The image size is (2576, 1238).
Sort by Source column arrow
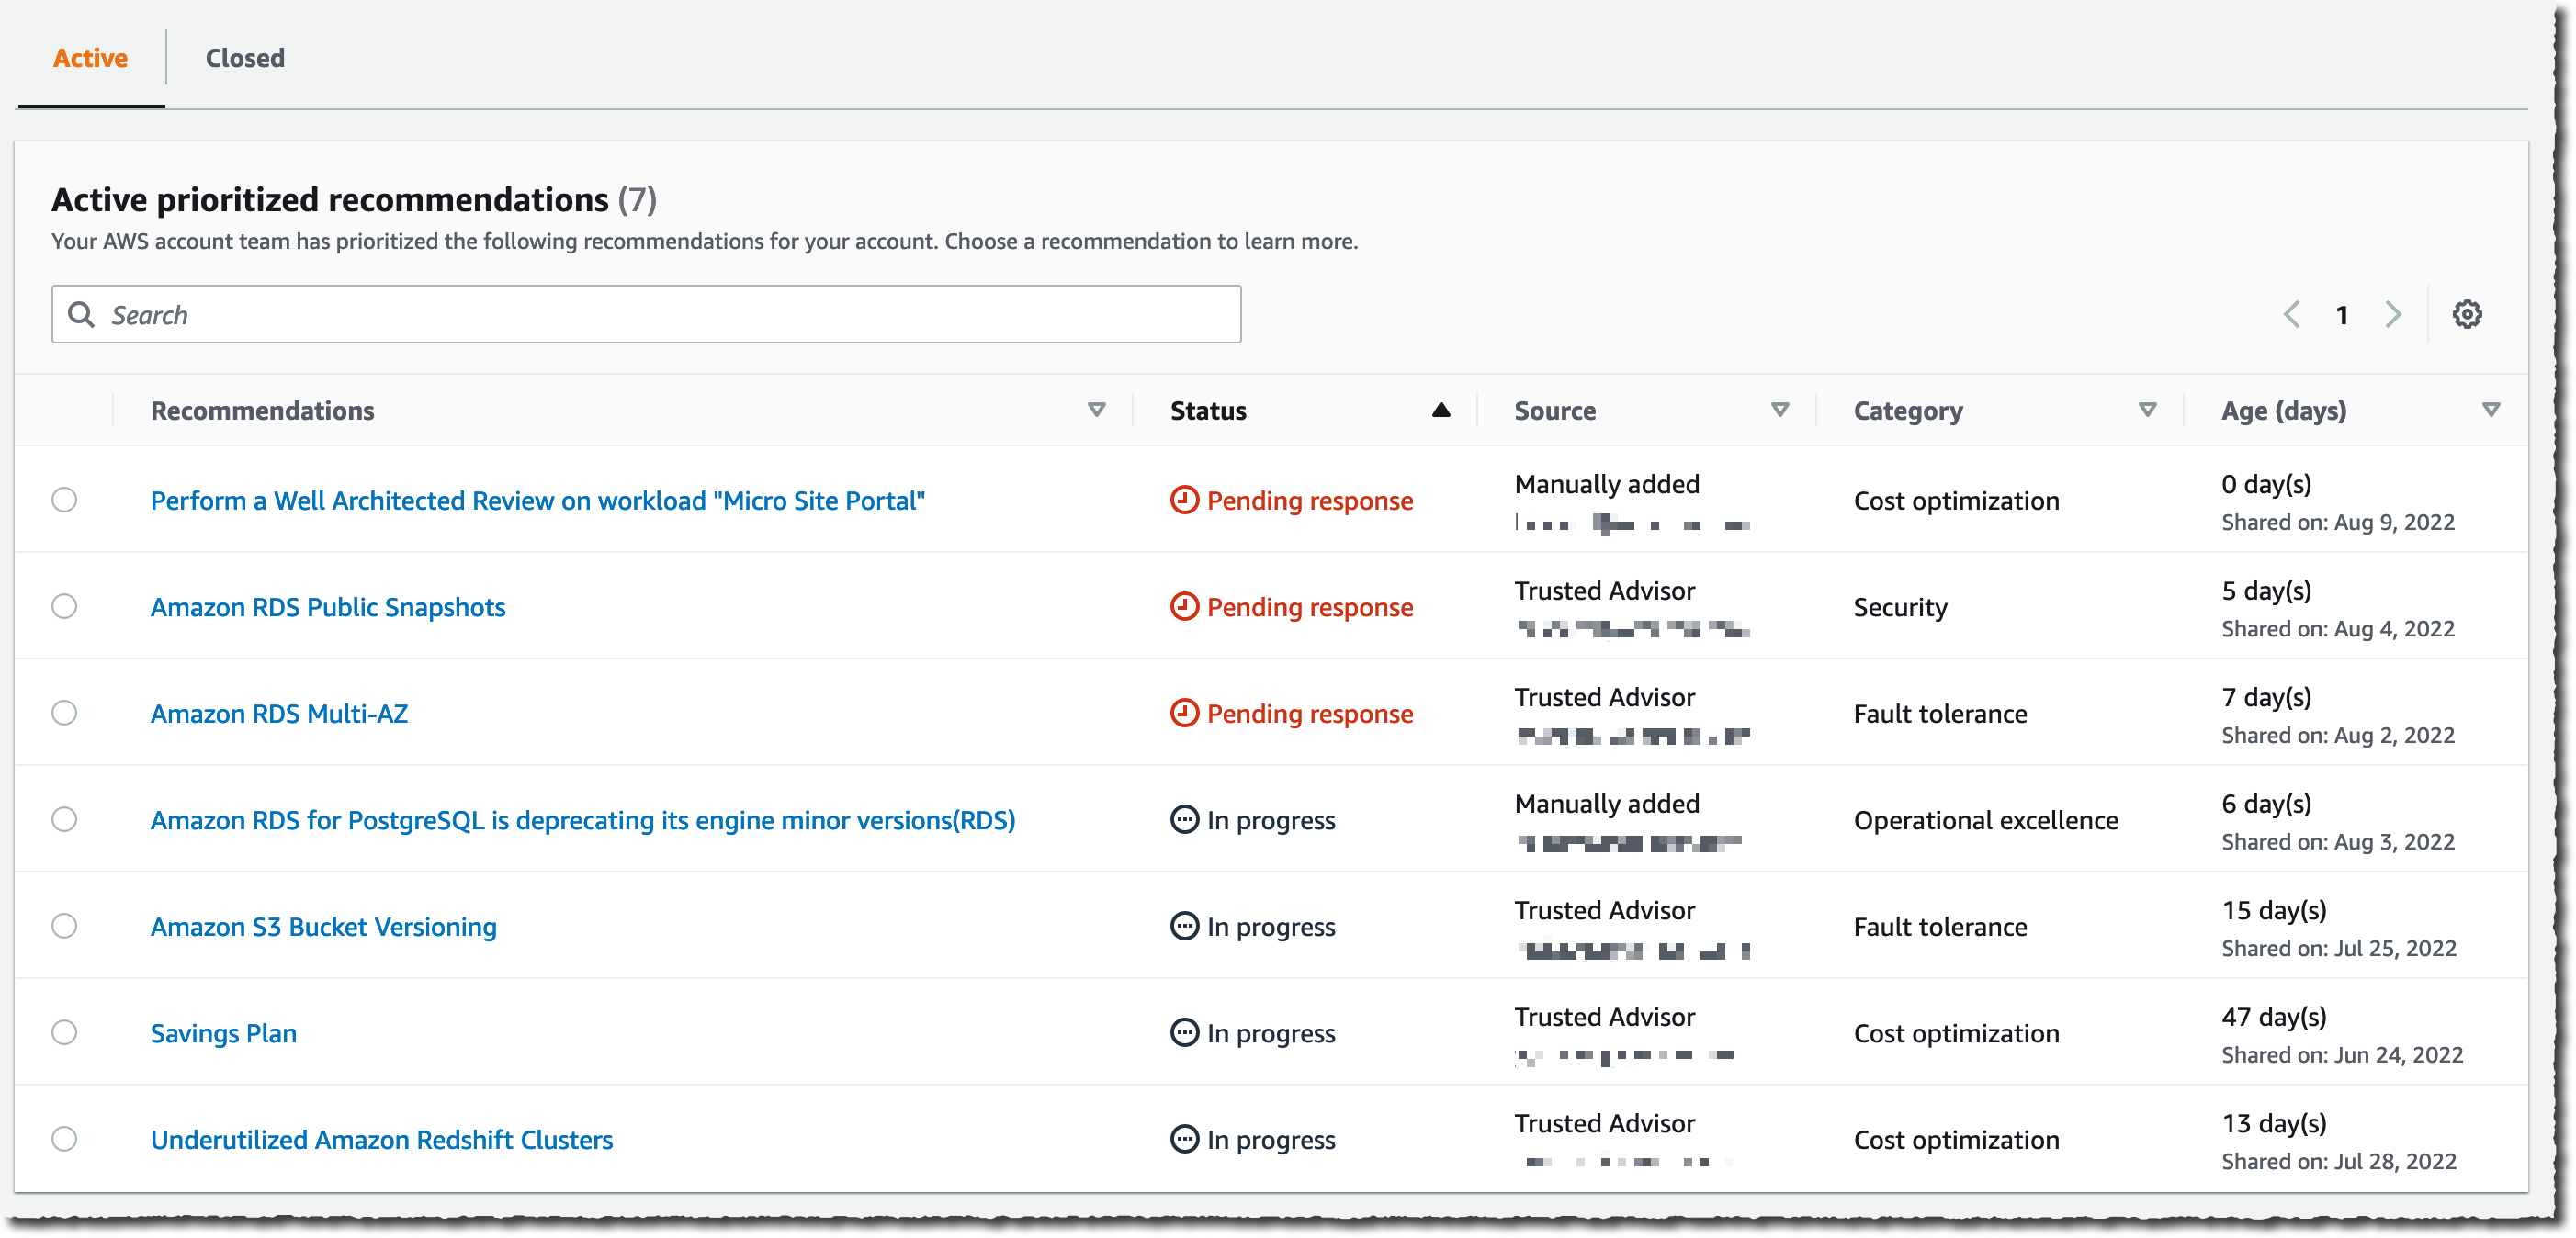click(x=1779, y=410)
